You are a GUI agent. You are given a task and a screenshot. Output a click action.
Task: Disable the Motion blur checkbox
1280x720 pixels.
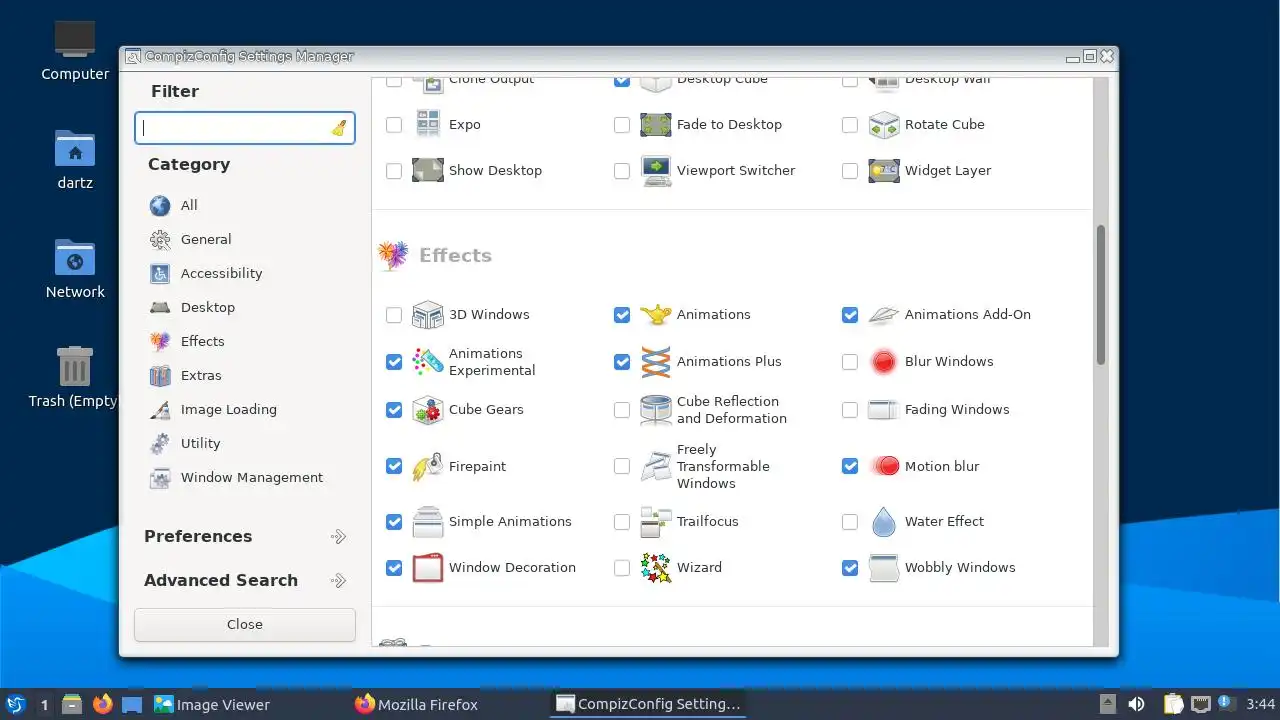point(850,467)
